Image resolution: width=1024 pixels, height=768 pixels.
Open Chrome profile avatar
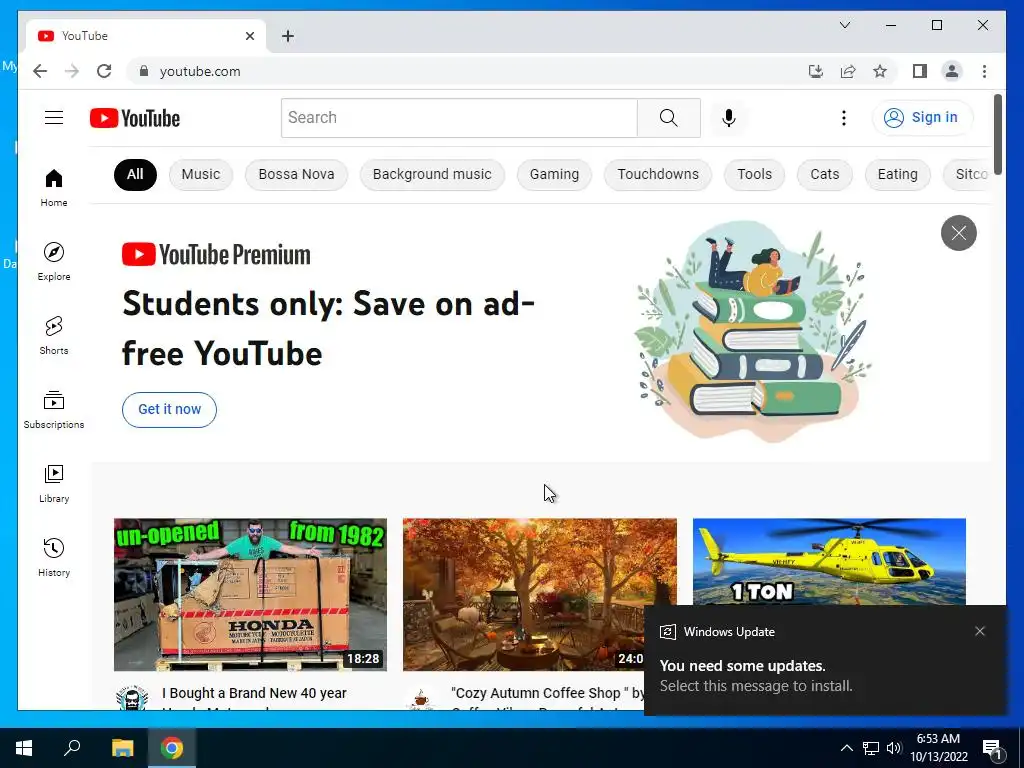pyautogui.click(x=952, y=71)
